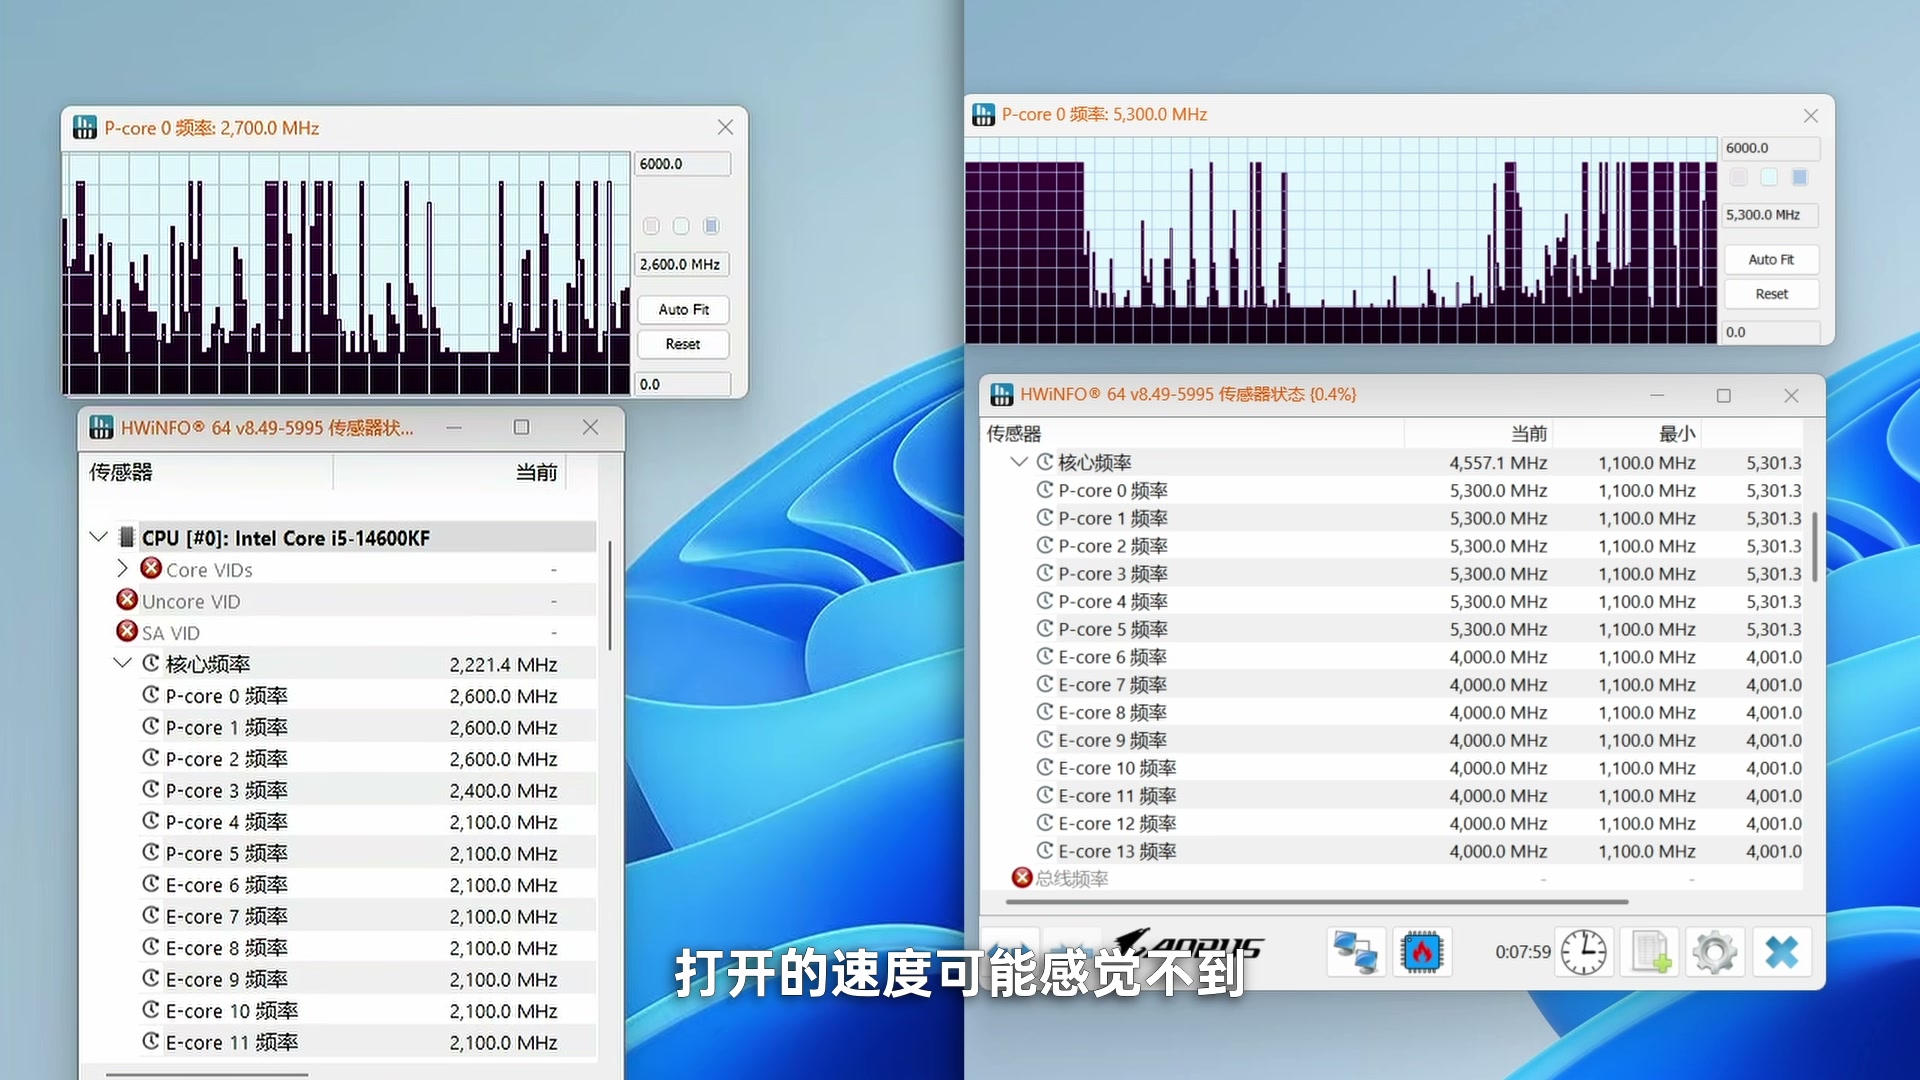Click the first color square in left graph window

[651, 226]
